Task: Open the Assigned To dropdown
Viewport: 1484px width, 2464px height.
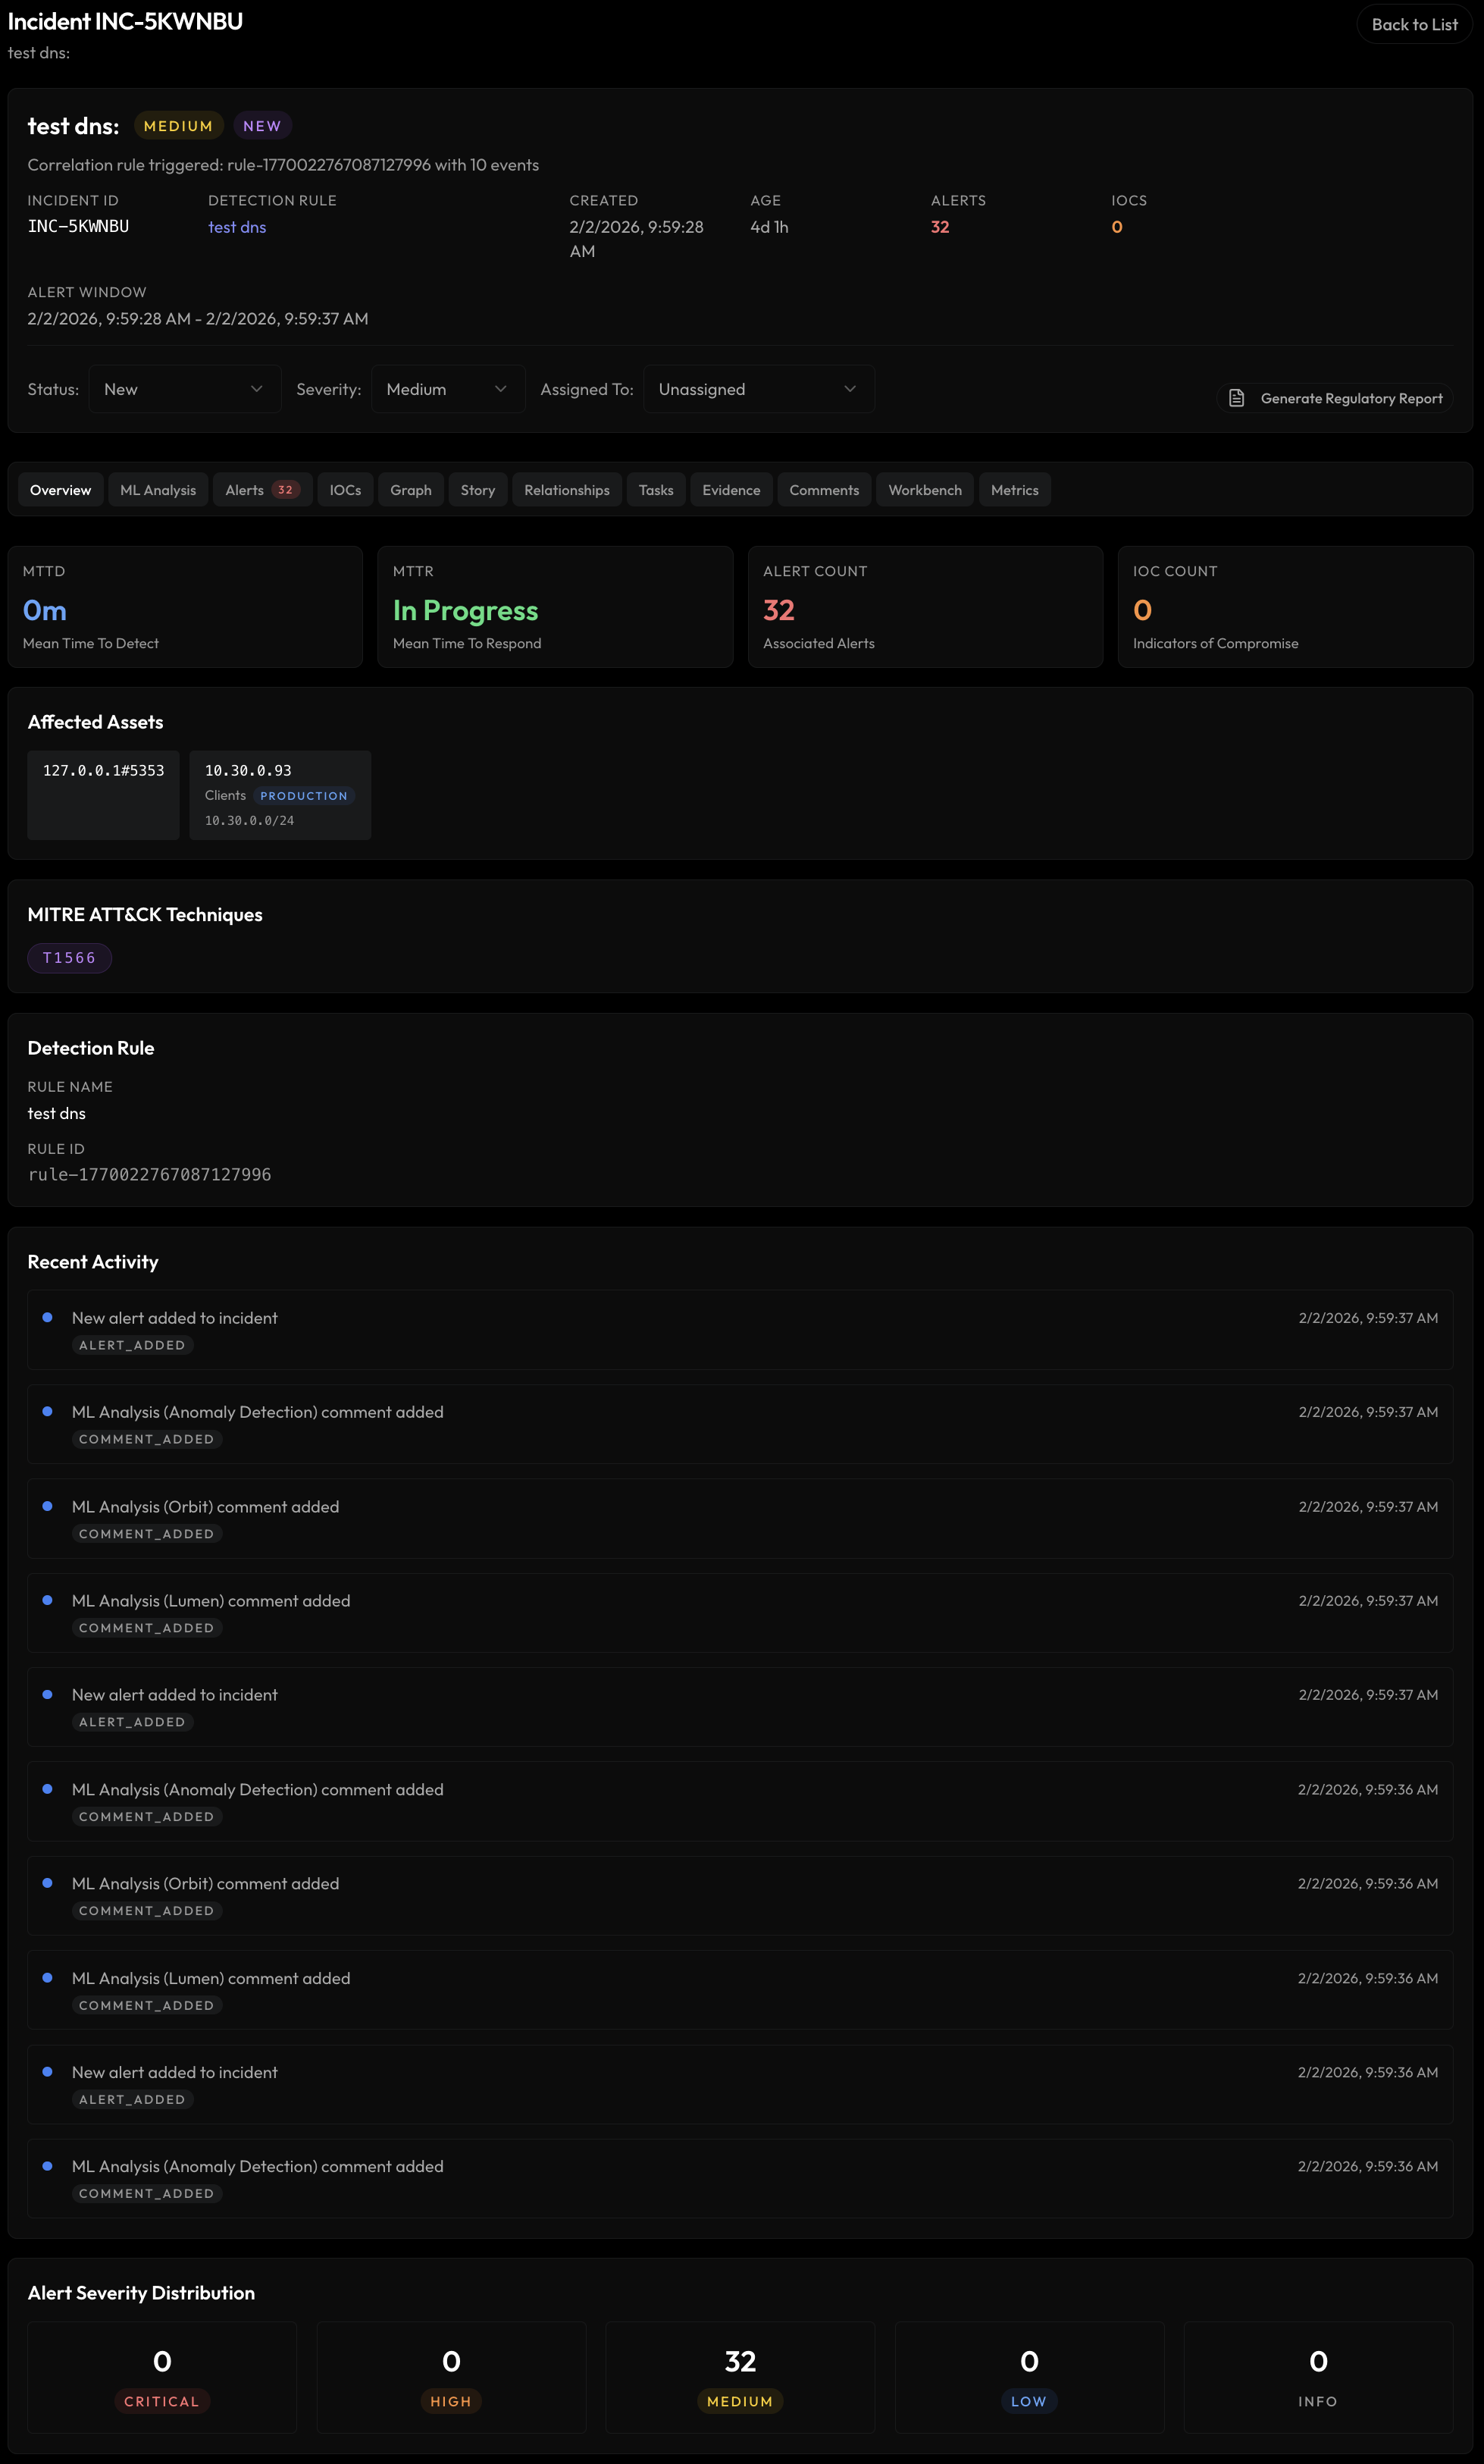Action: tap(758, 389)
